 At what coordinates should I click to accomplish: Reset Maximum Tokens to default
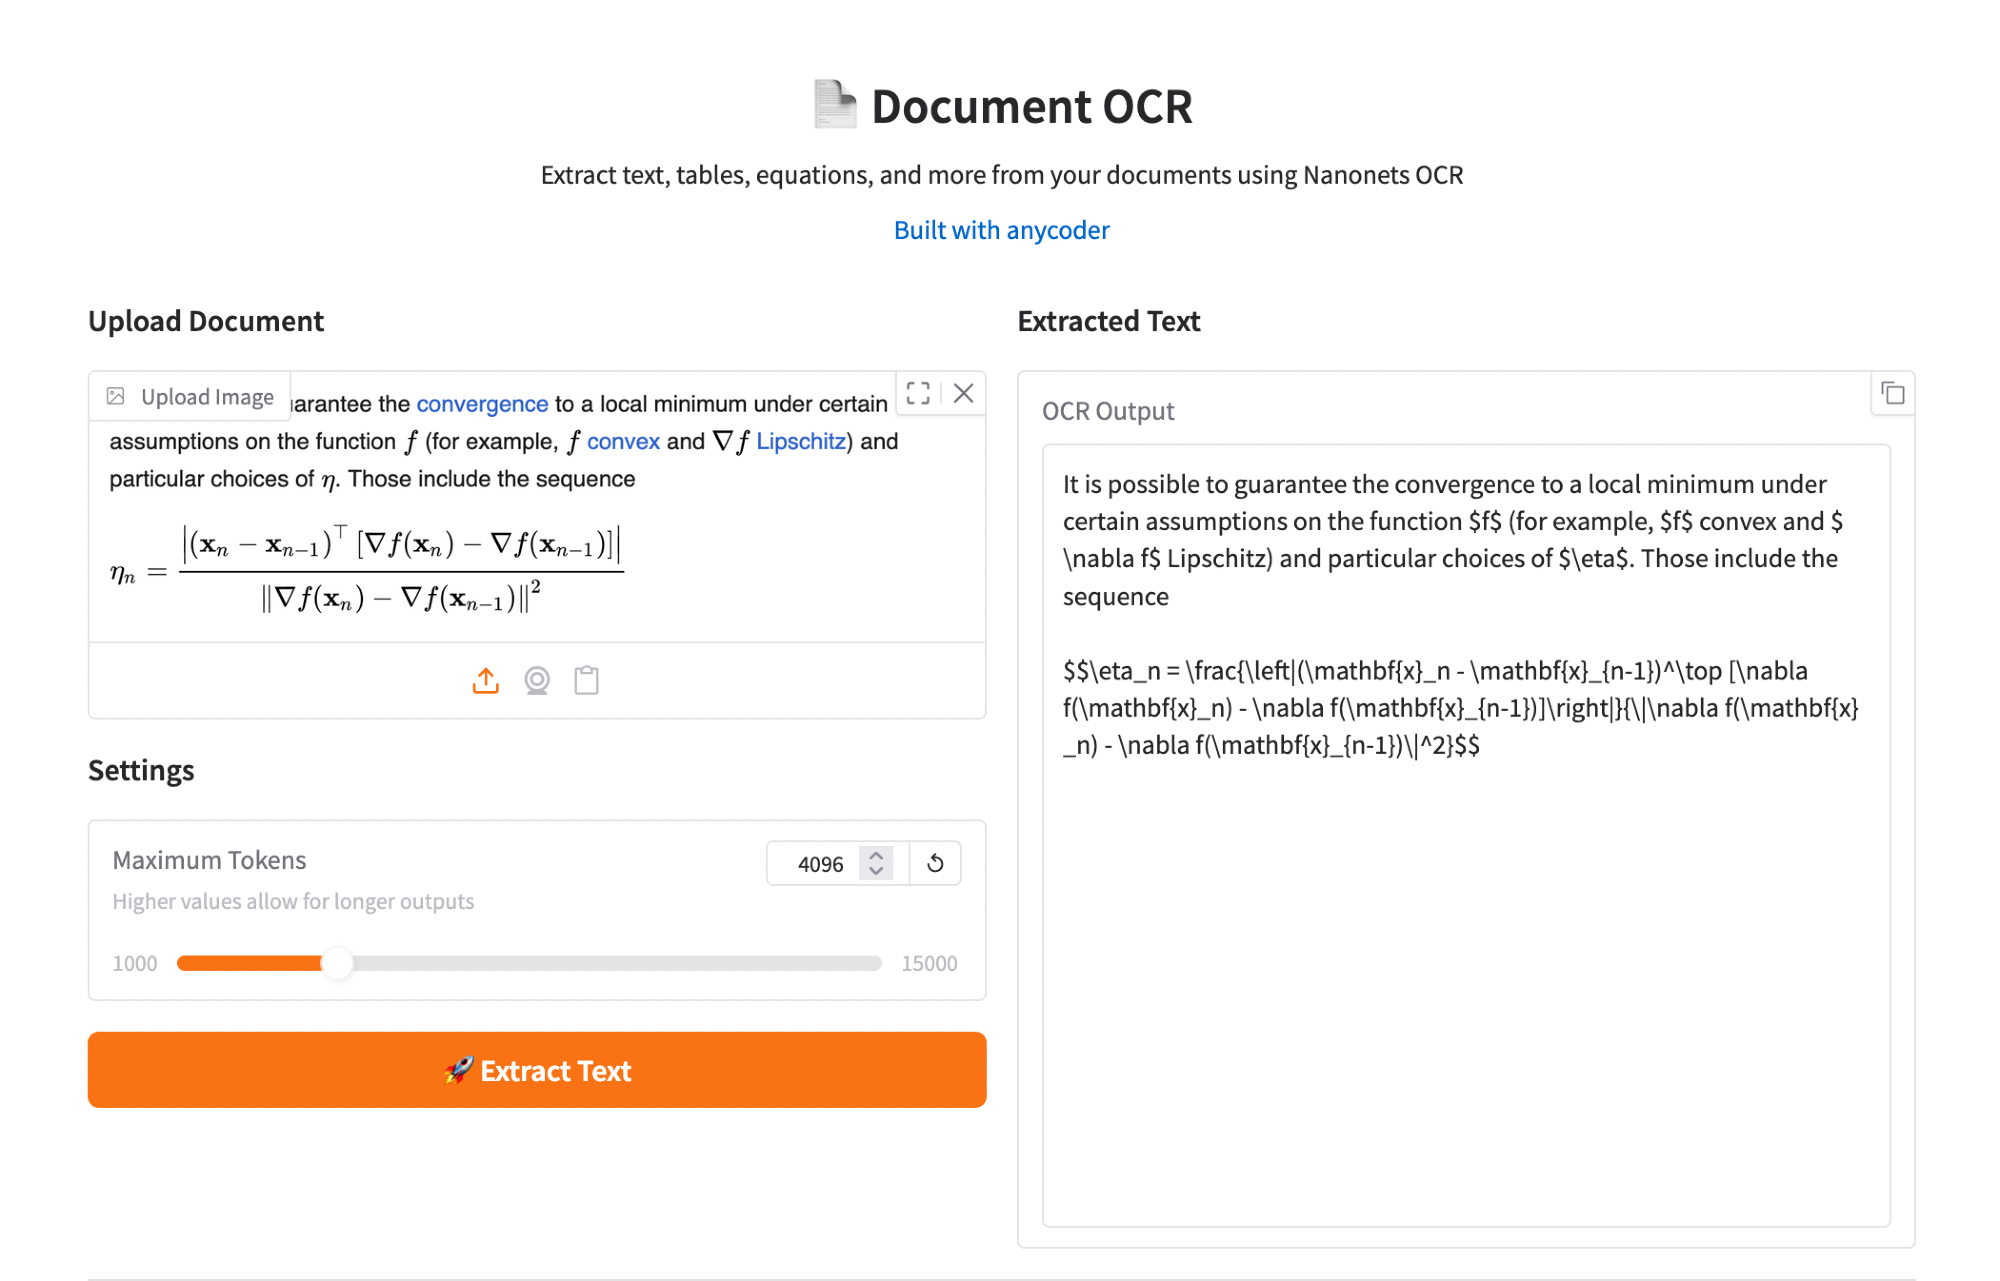coord(935,863)
